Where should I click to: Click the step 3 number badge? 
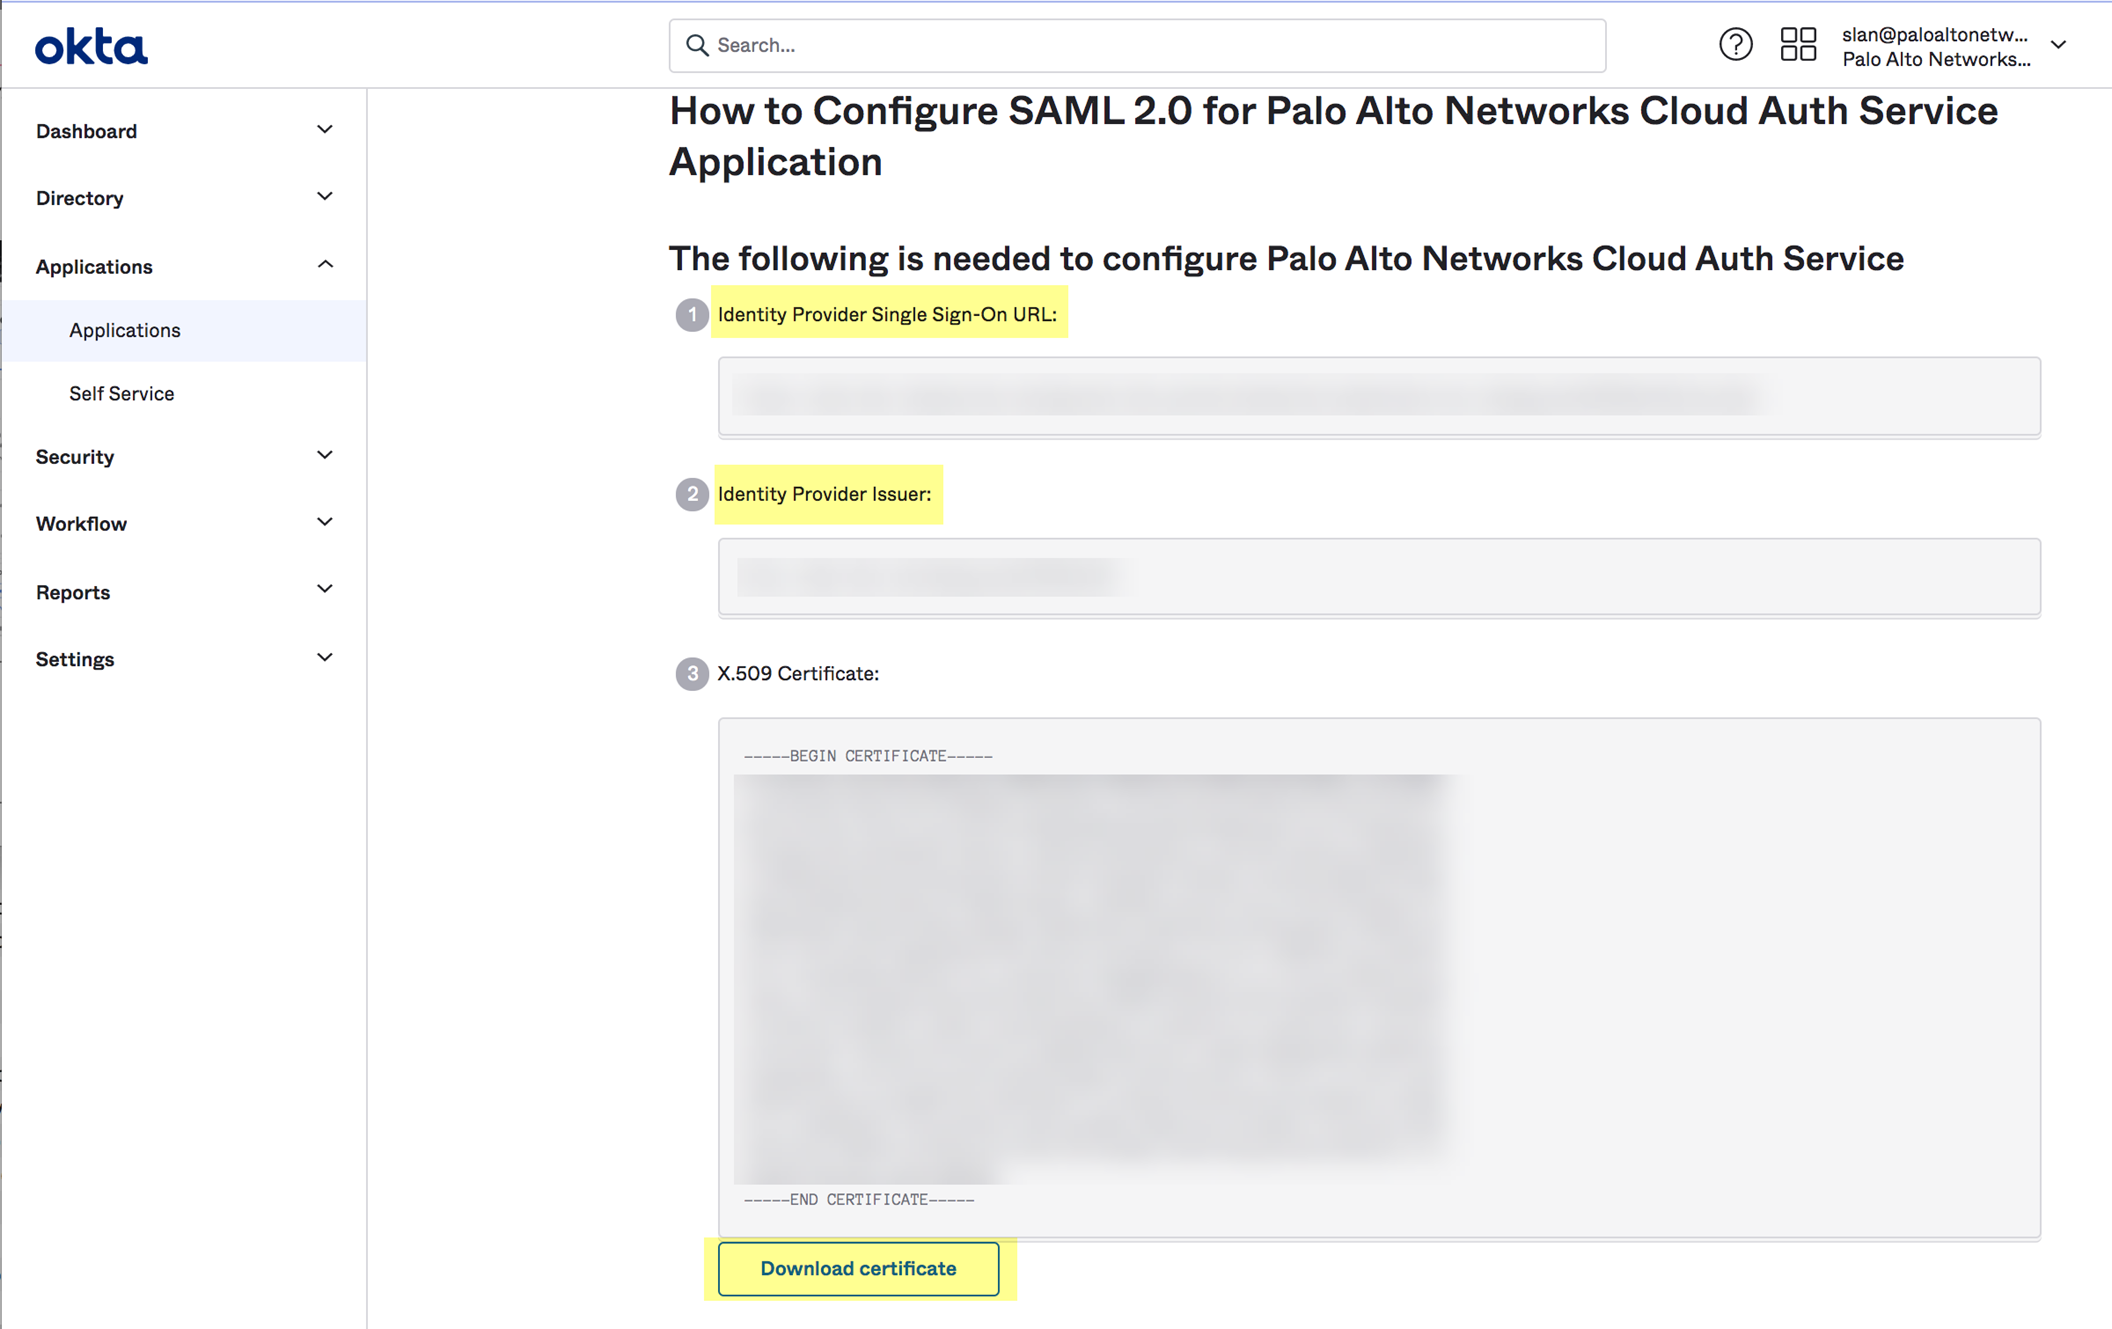pyautogui.click(x=691, y=674)
